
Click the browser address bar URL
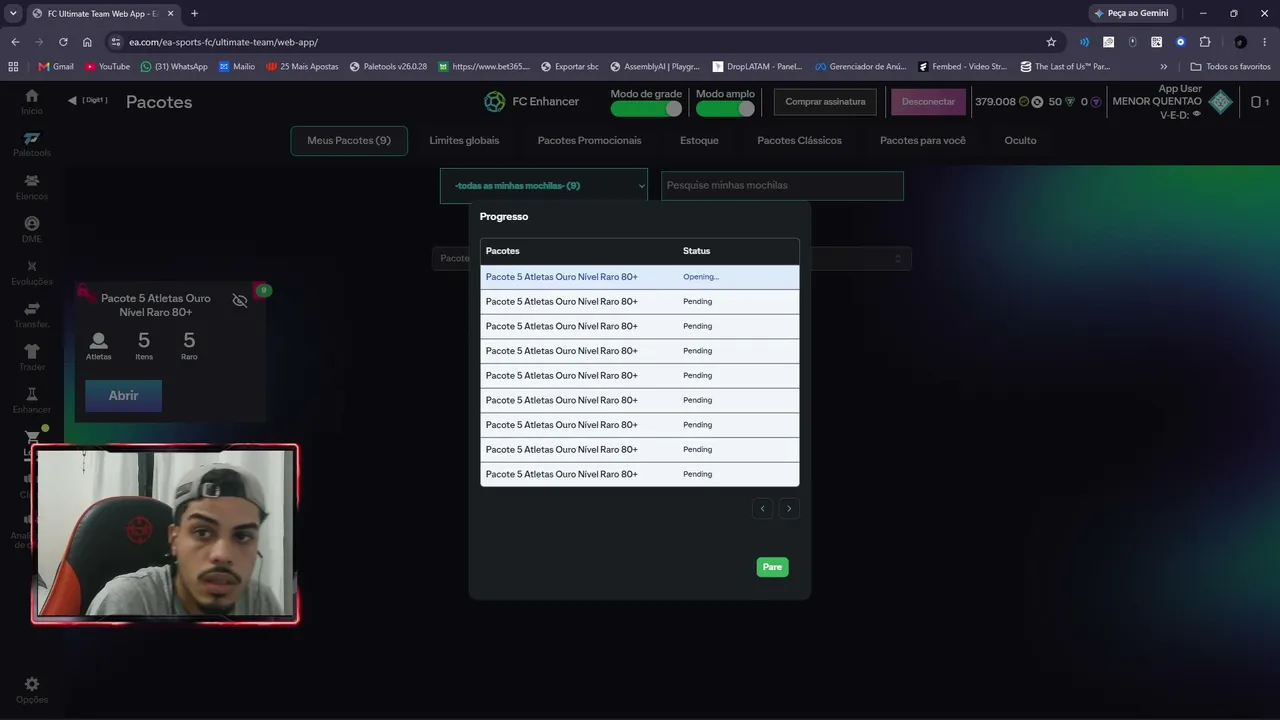pos(223,42)
